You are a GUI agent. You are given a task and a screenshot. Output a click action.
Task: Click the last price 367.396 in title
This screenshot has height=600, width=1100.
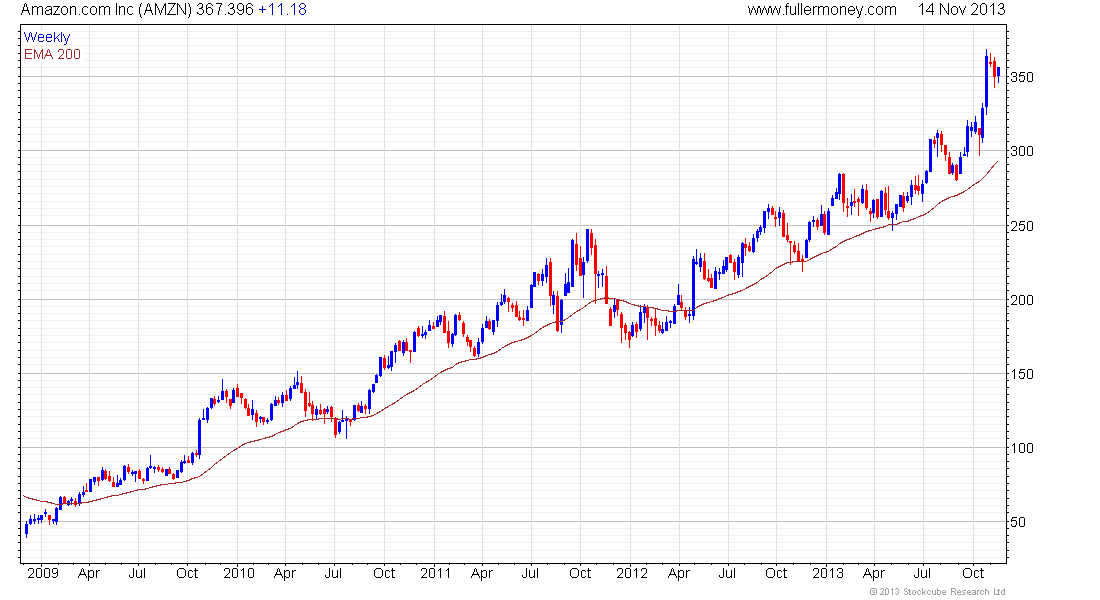(224, 10)
